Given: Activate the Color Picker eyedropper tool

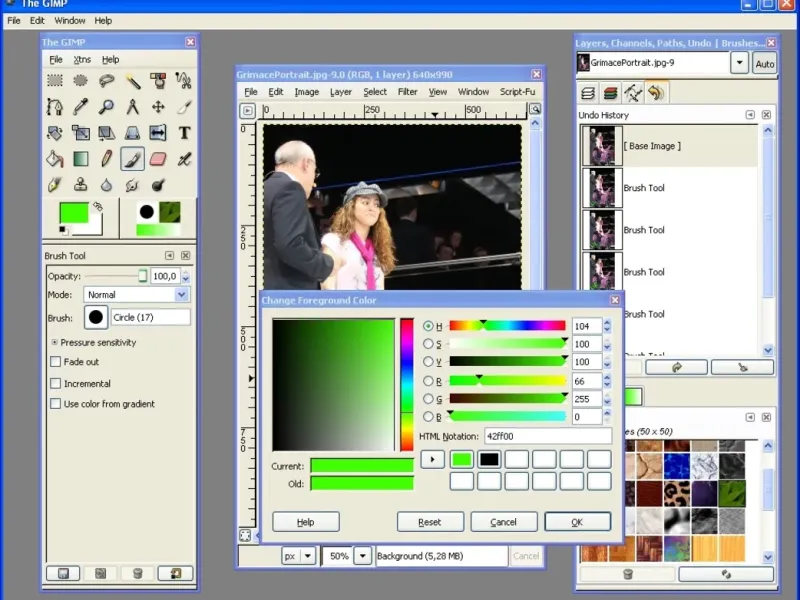Looking at the screenshot, I should [x=80, y=107].
